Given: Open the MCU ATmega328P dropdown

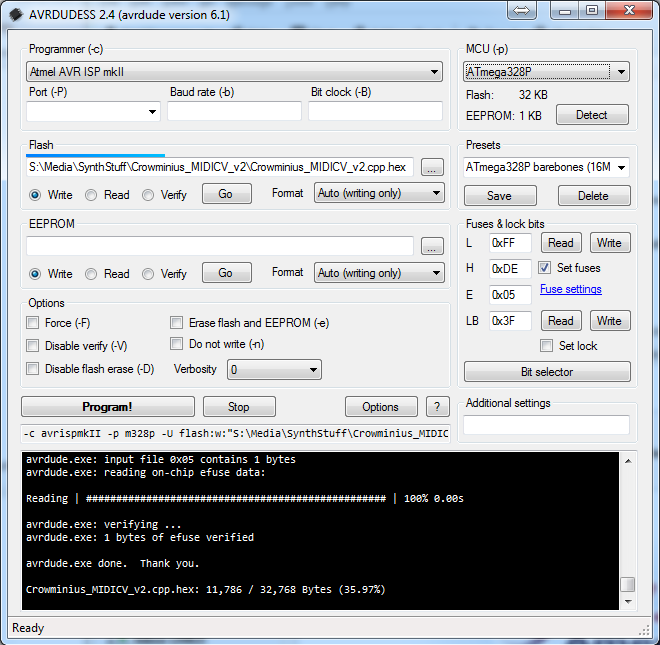Looking at the screenshot, I should coord(546,72).
